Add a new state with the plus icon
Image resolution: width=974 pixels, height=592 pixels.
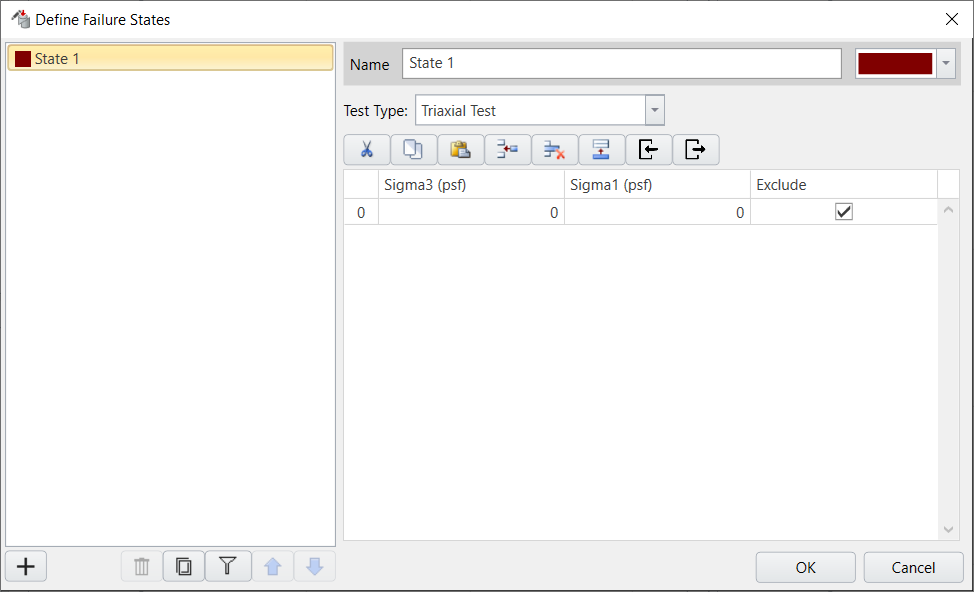25,566
